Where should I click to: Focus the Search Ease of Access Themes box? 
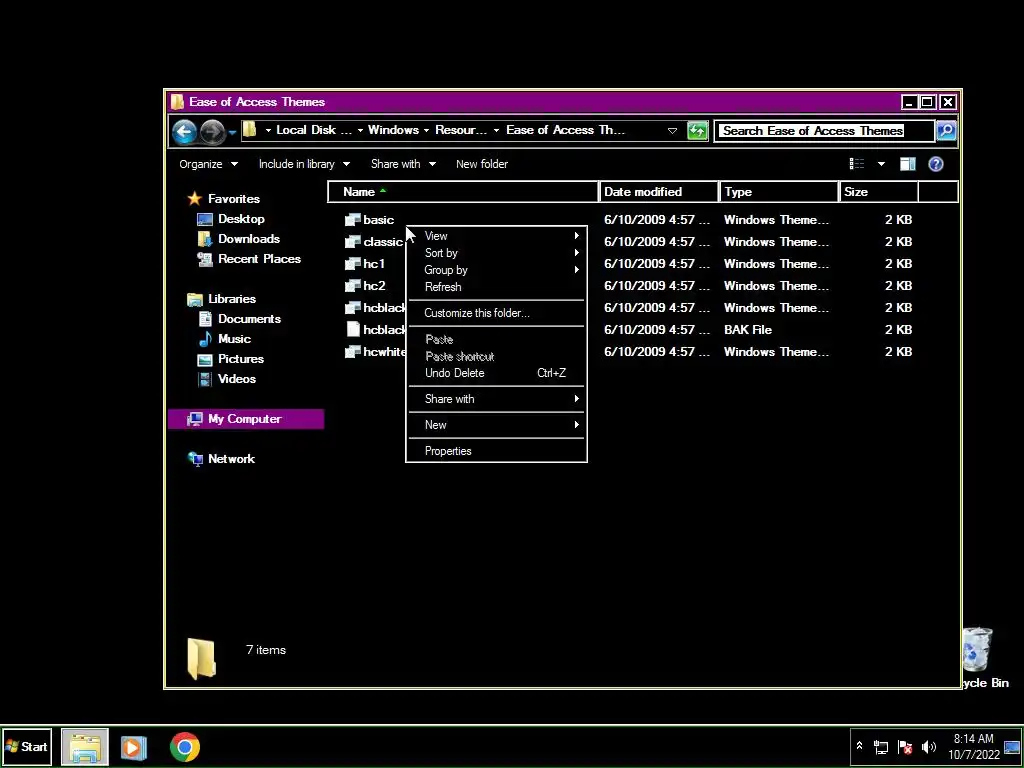[x=824, y=131]
